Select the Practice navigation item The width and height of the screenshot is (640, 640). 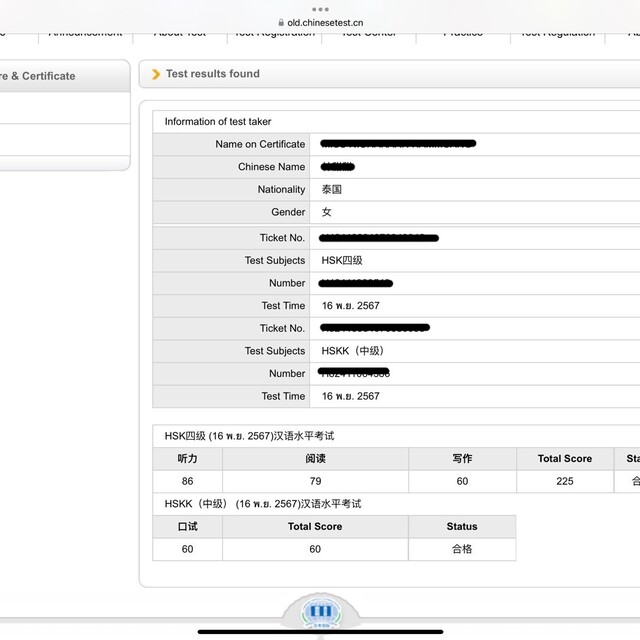pos(463,34)
